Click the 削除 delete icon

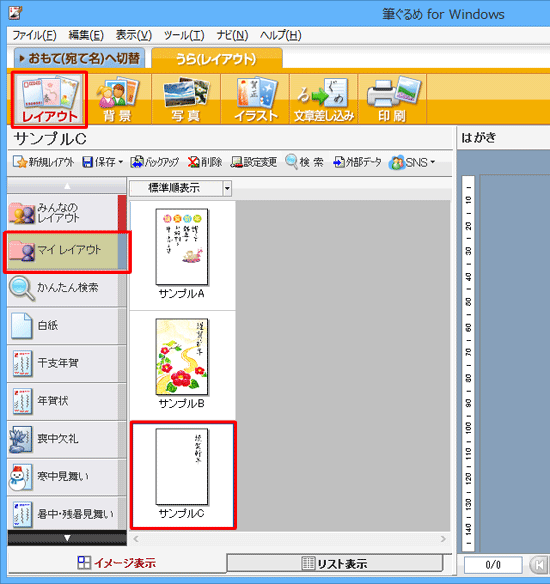[204, 162]
